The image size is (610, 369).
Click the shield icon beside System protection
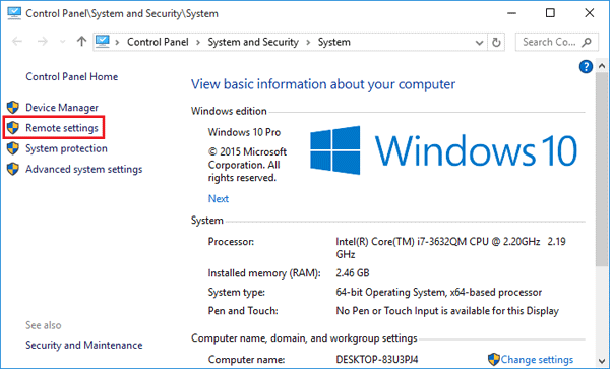[x=13, y=148]
